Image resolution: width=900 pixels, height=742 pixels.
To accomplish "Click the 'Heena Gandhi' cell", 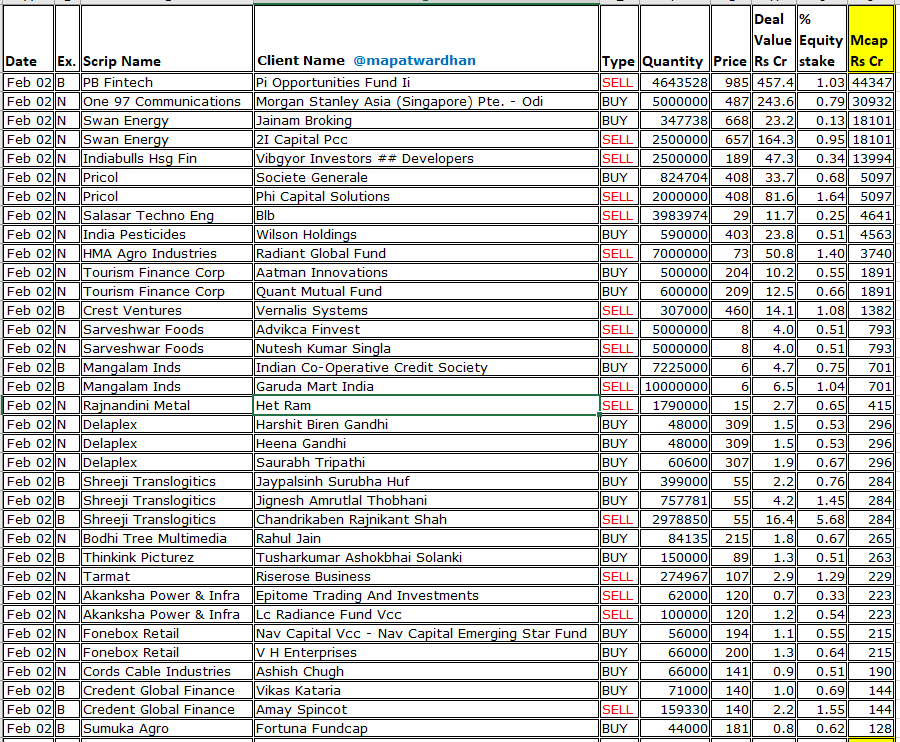I will pos(426,443).
